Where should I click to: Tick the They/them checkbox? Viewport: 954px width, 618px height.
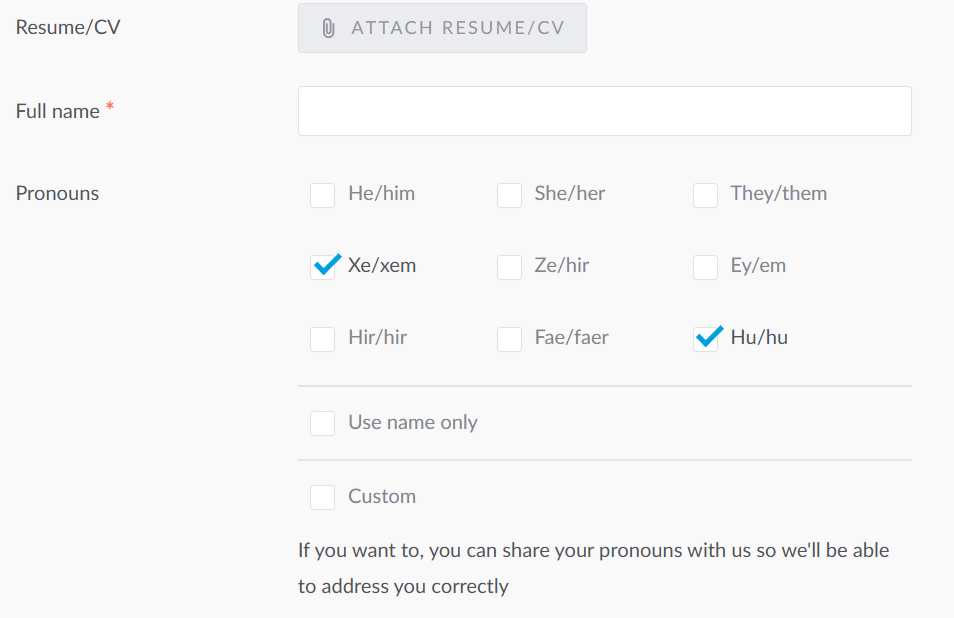705,195
